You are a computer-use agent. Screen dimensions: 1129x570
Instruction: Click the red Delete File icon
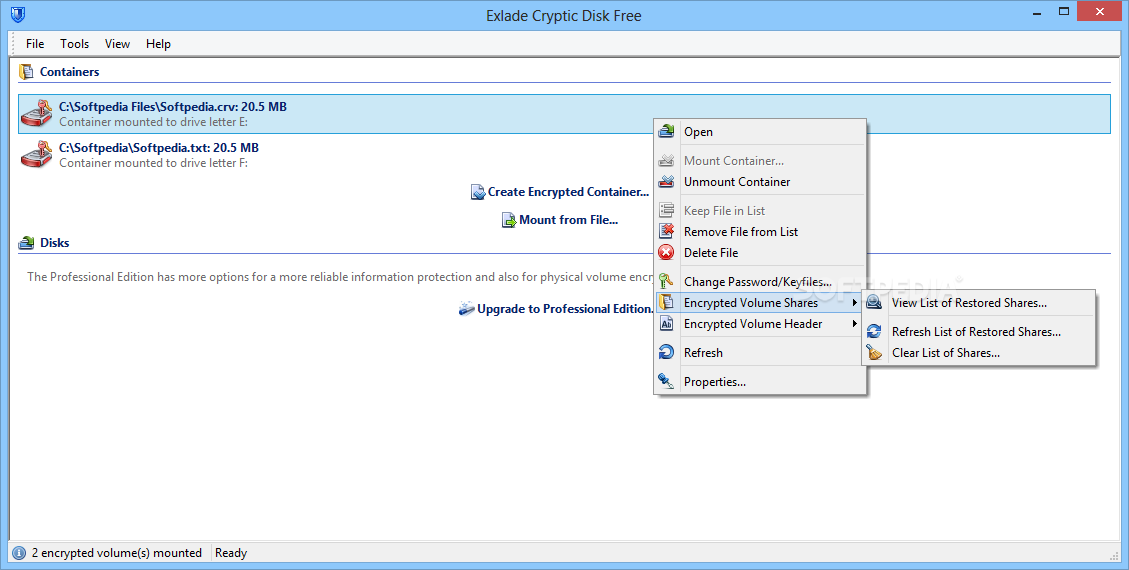pyautogui.click(x=667, y=253)
